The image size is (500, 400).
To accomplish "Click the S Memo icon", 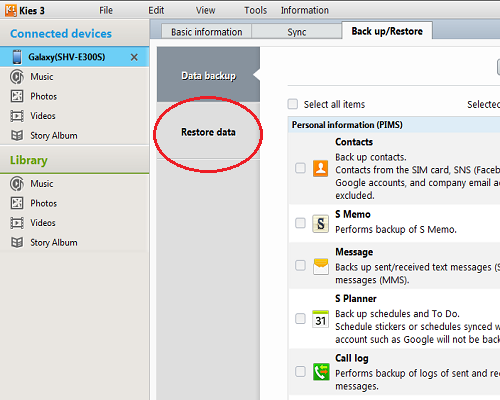I will tap(320, 223).
